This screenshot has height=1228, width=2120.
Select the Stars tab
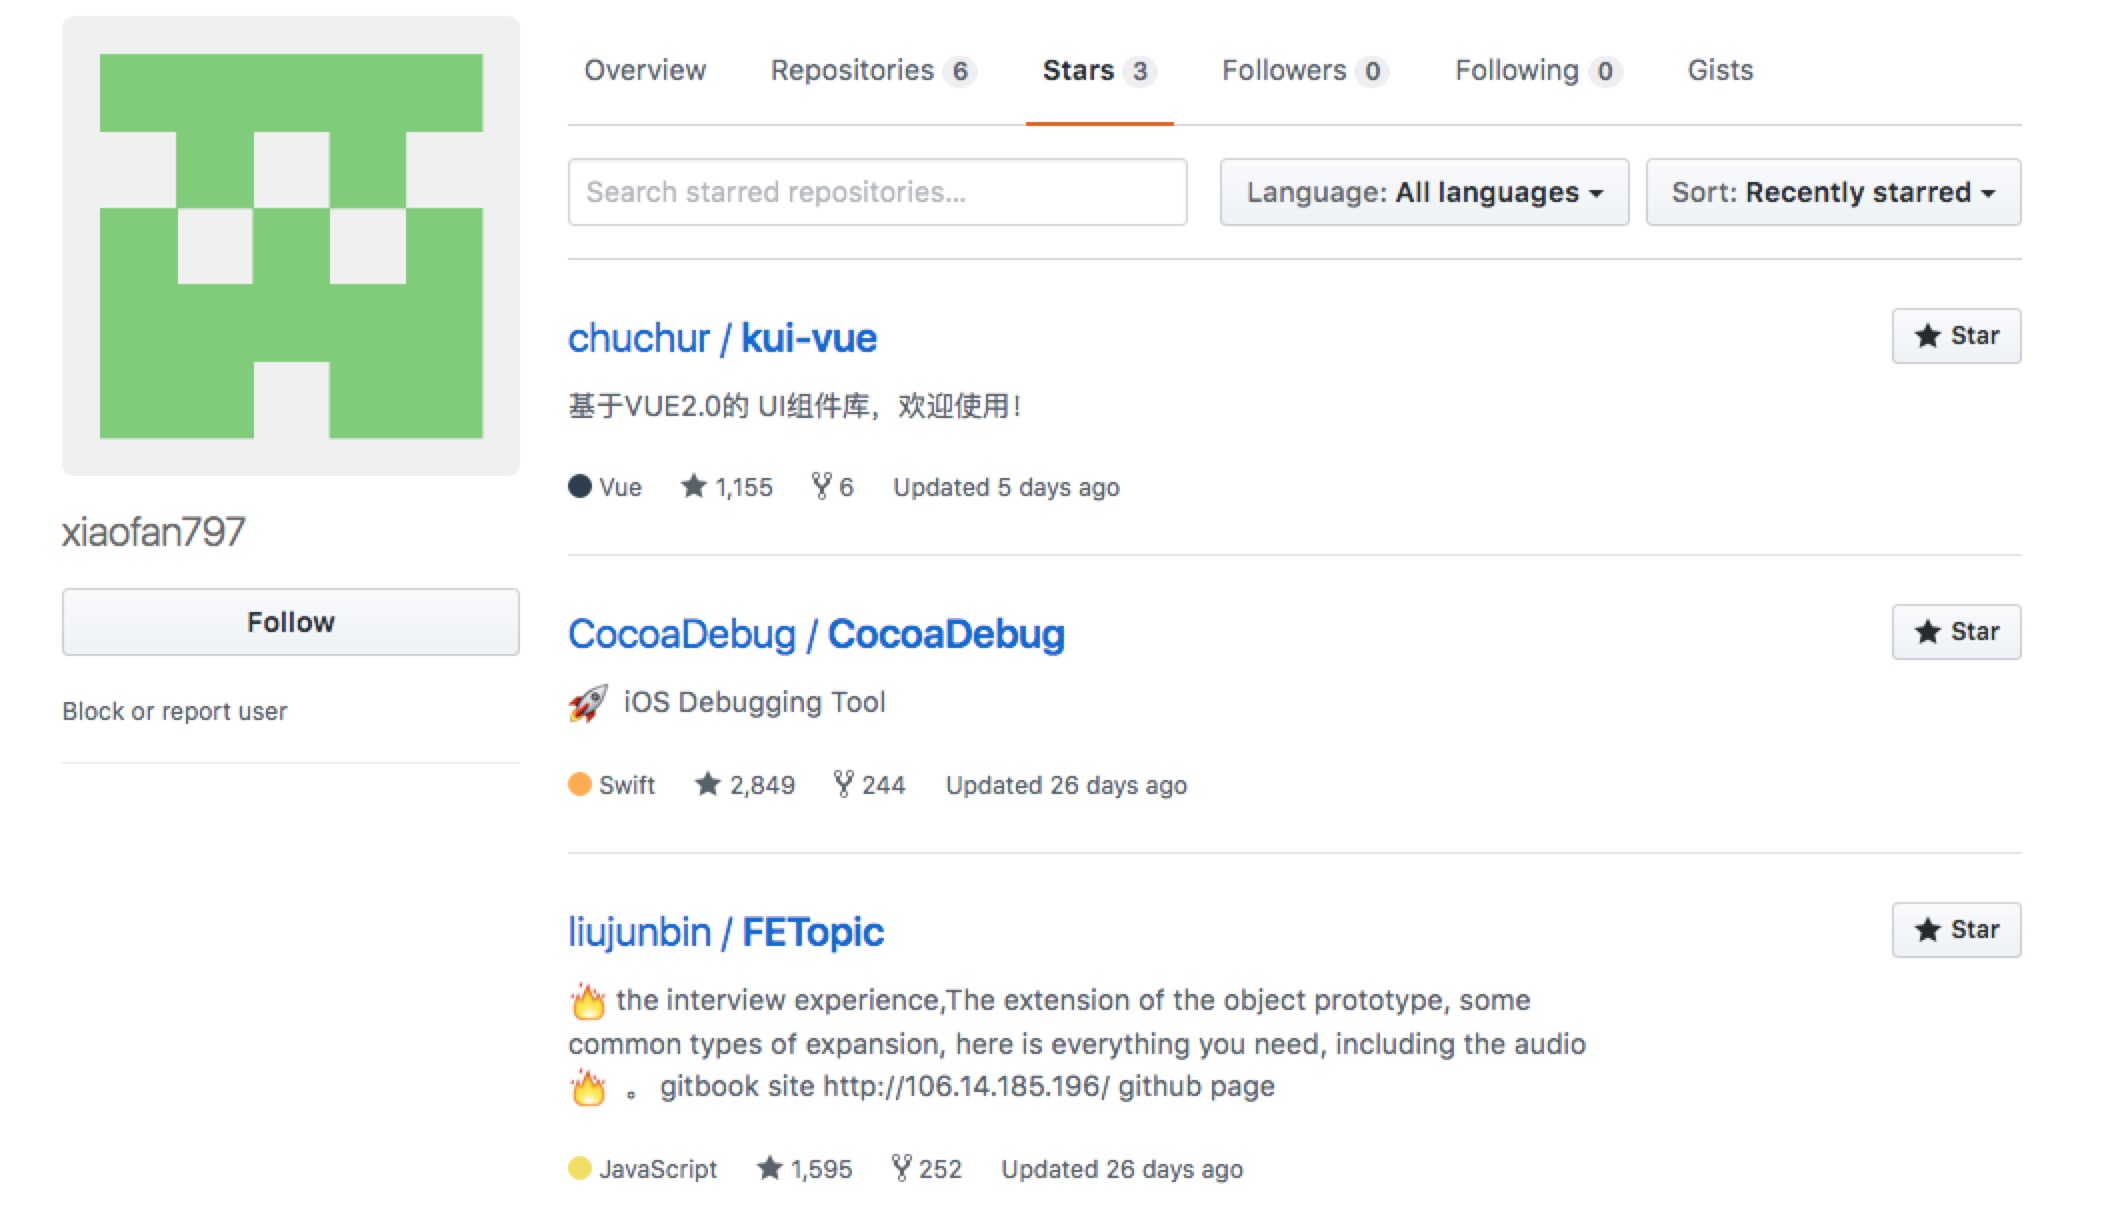(1099, 70)
